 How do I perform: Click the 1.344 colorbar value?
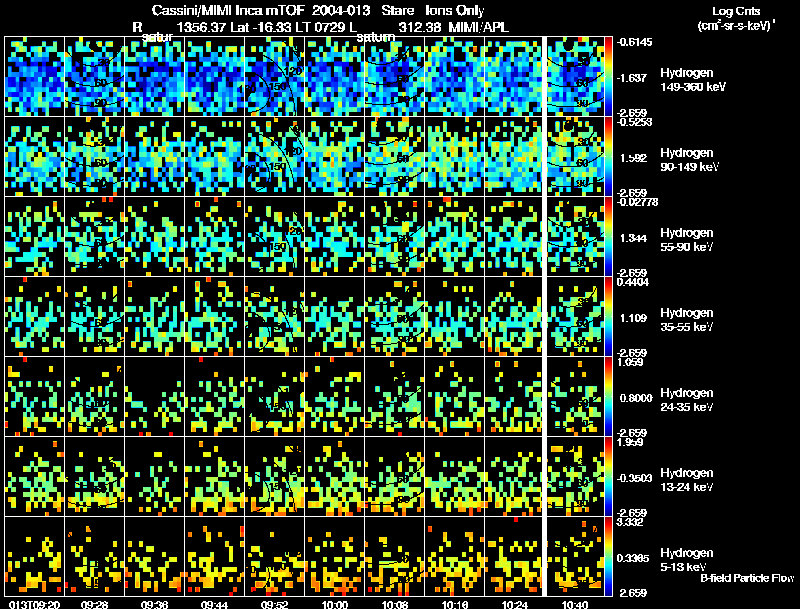[x=633, y=238]
